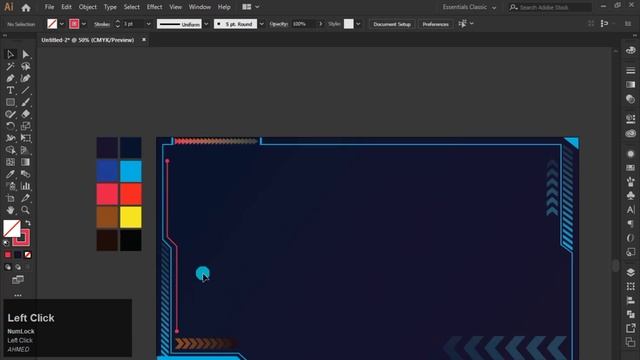Select the Curvature tool

point(26,78)
